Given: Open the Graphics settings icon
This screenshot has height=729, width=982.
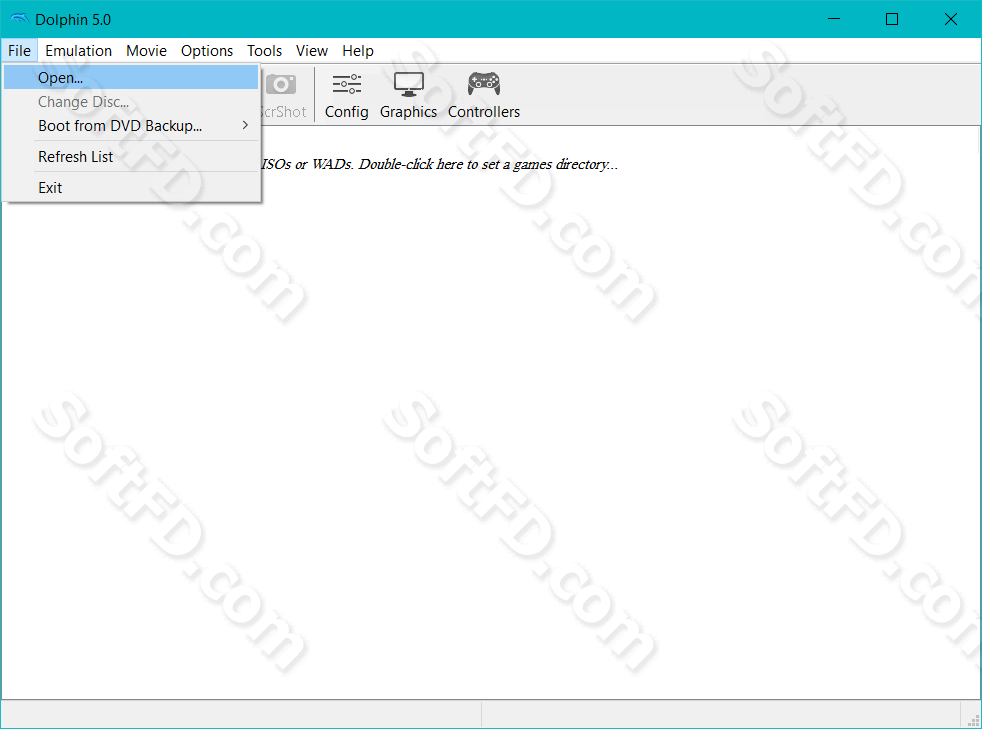Looking at the screenshot, I should (x=408, y=95).
